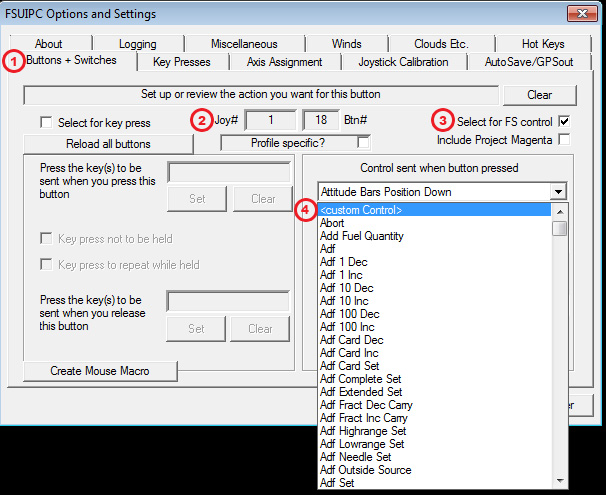Toggle Key press to repeat while held
The image size is (606, 495).
tap(46, 265)
